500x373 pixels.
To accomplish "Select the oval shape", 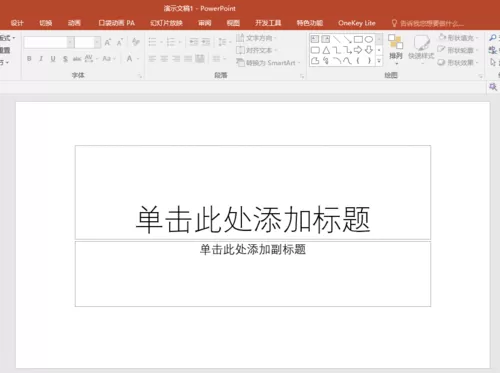I will (x=369, y=40).
